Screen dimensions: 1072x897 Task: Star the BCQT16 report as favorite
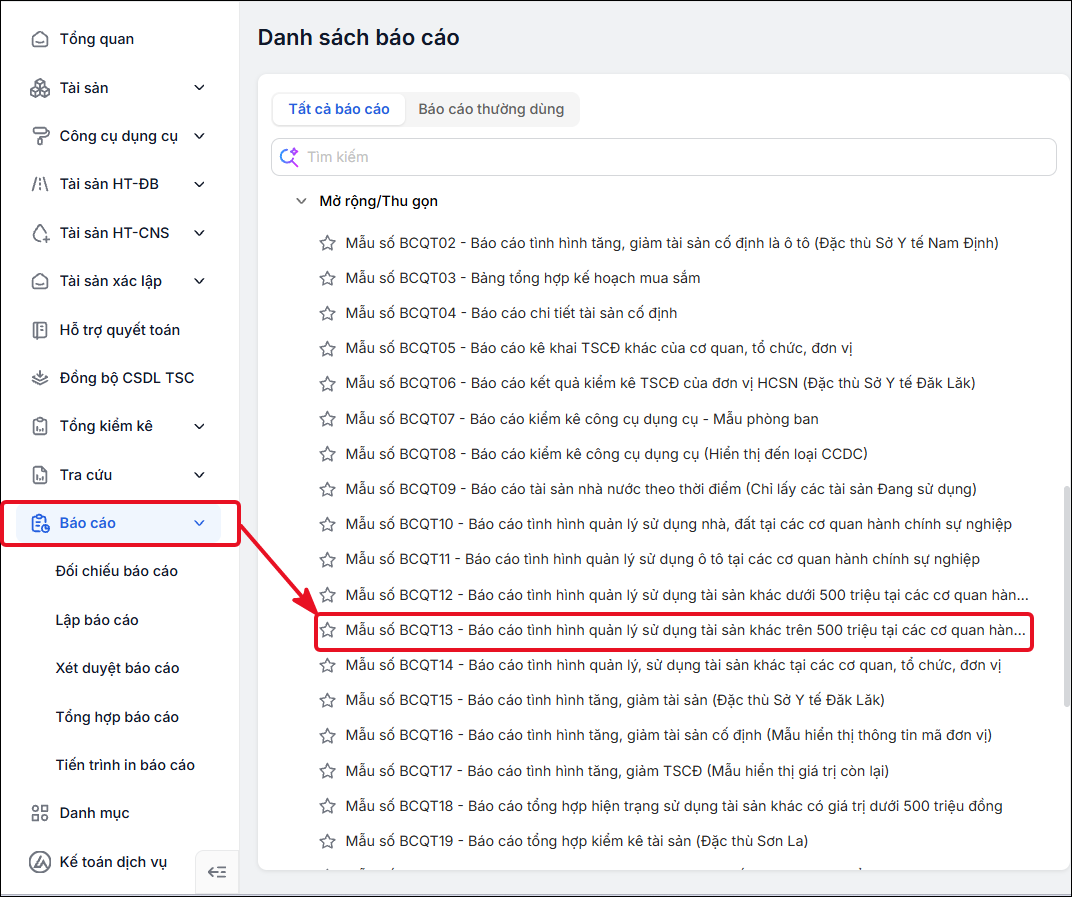click(x=327, y=736)
